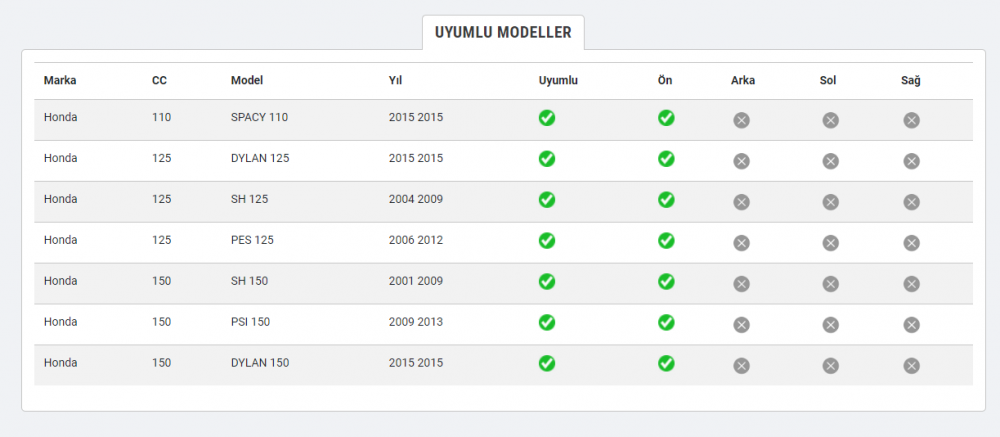This screenshot has width=1000, height=437.
Task: Click green Ön check for SH 150
Action: [x=666, y=281]
